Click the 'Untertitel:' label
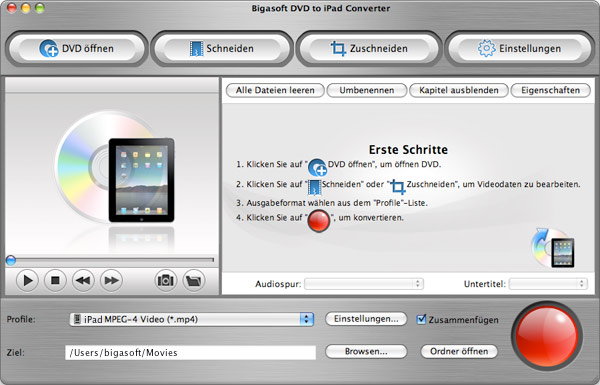This screenshot has width=600, height=385. [x=485, y=284]
